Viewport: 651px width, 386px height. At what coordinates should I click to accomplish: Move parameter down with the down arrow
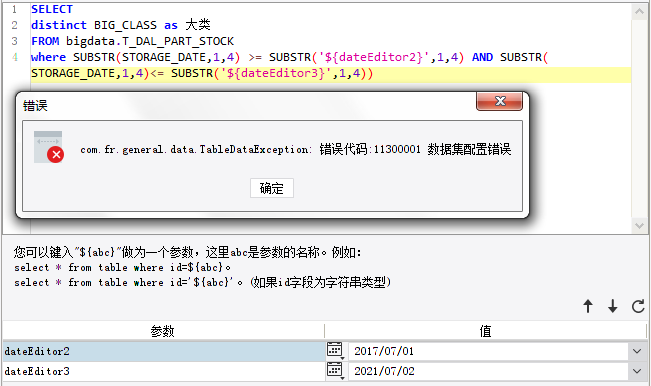(x=613, y=306)
